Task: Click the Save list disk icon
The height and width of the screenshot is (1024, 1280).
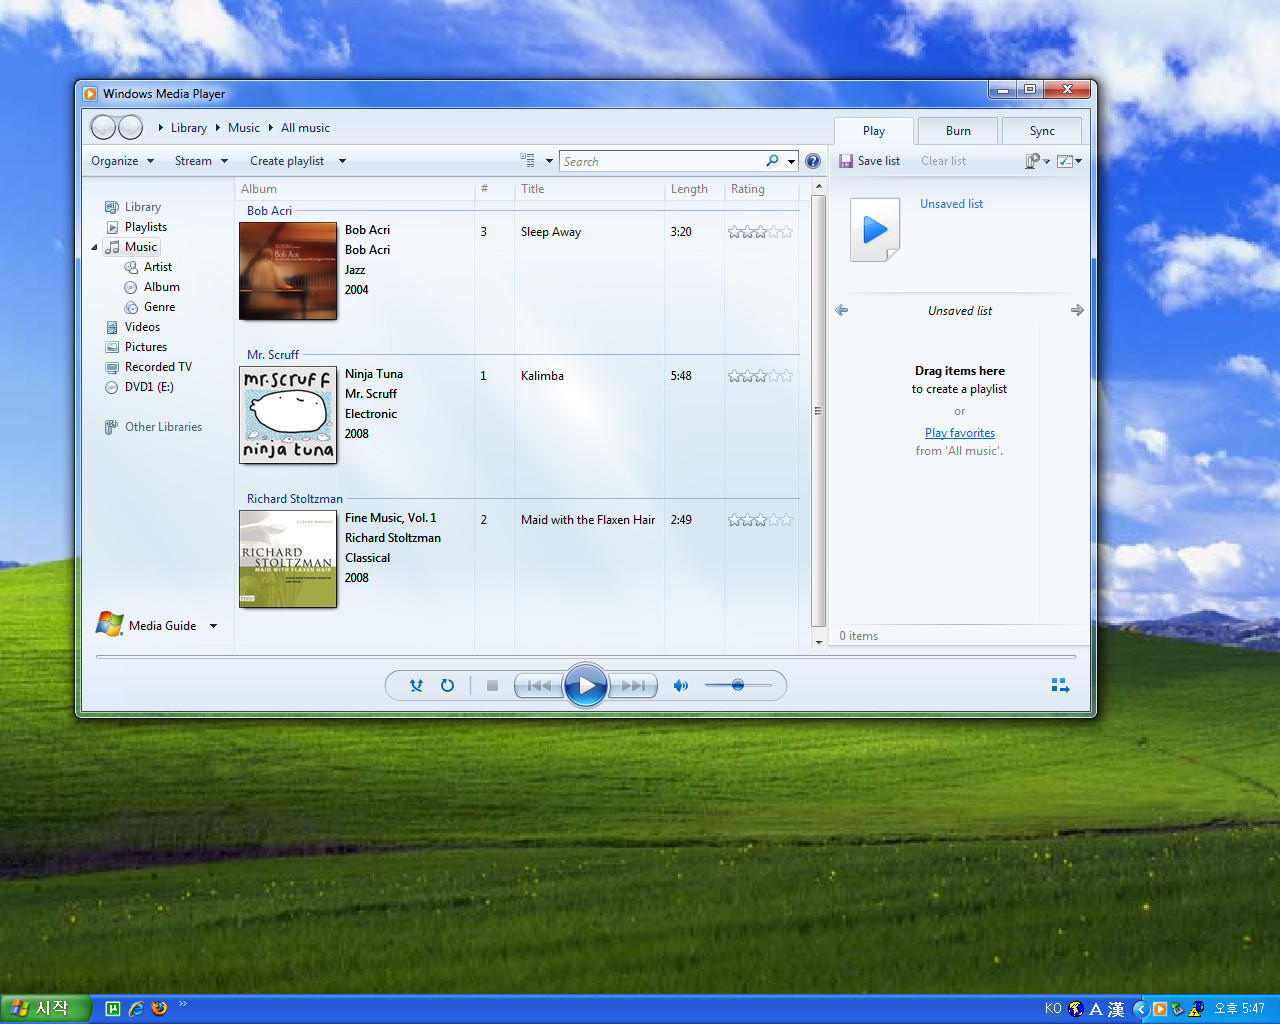Action: (846, 161)
